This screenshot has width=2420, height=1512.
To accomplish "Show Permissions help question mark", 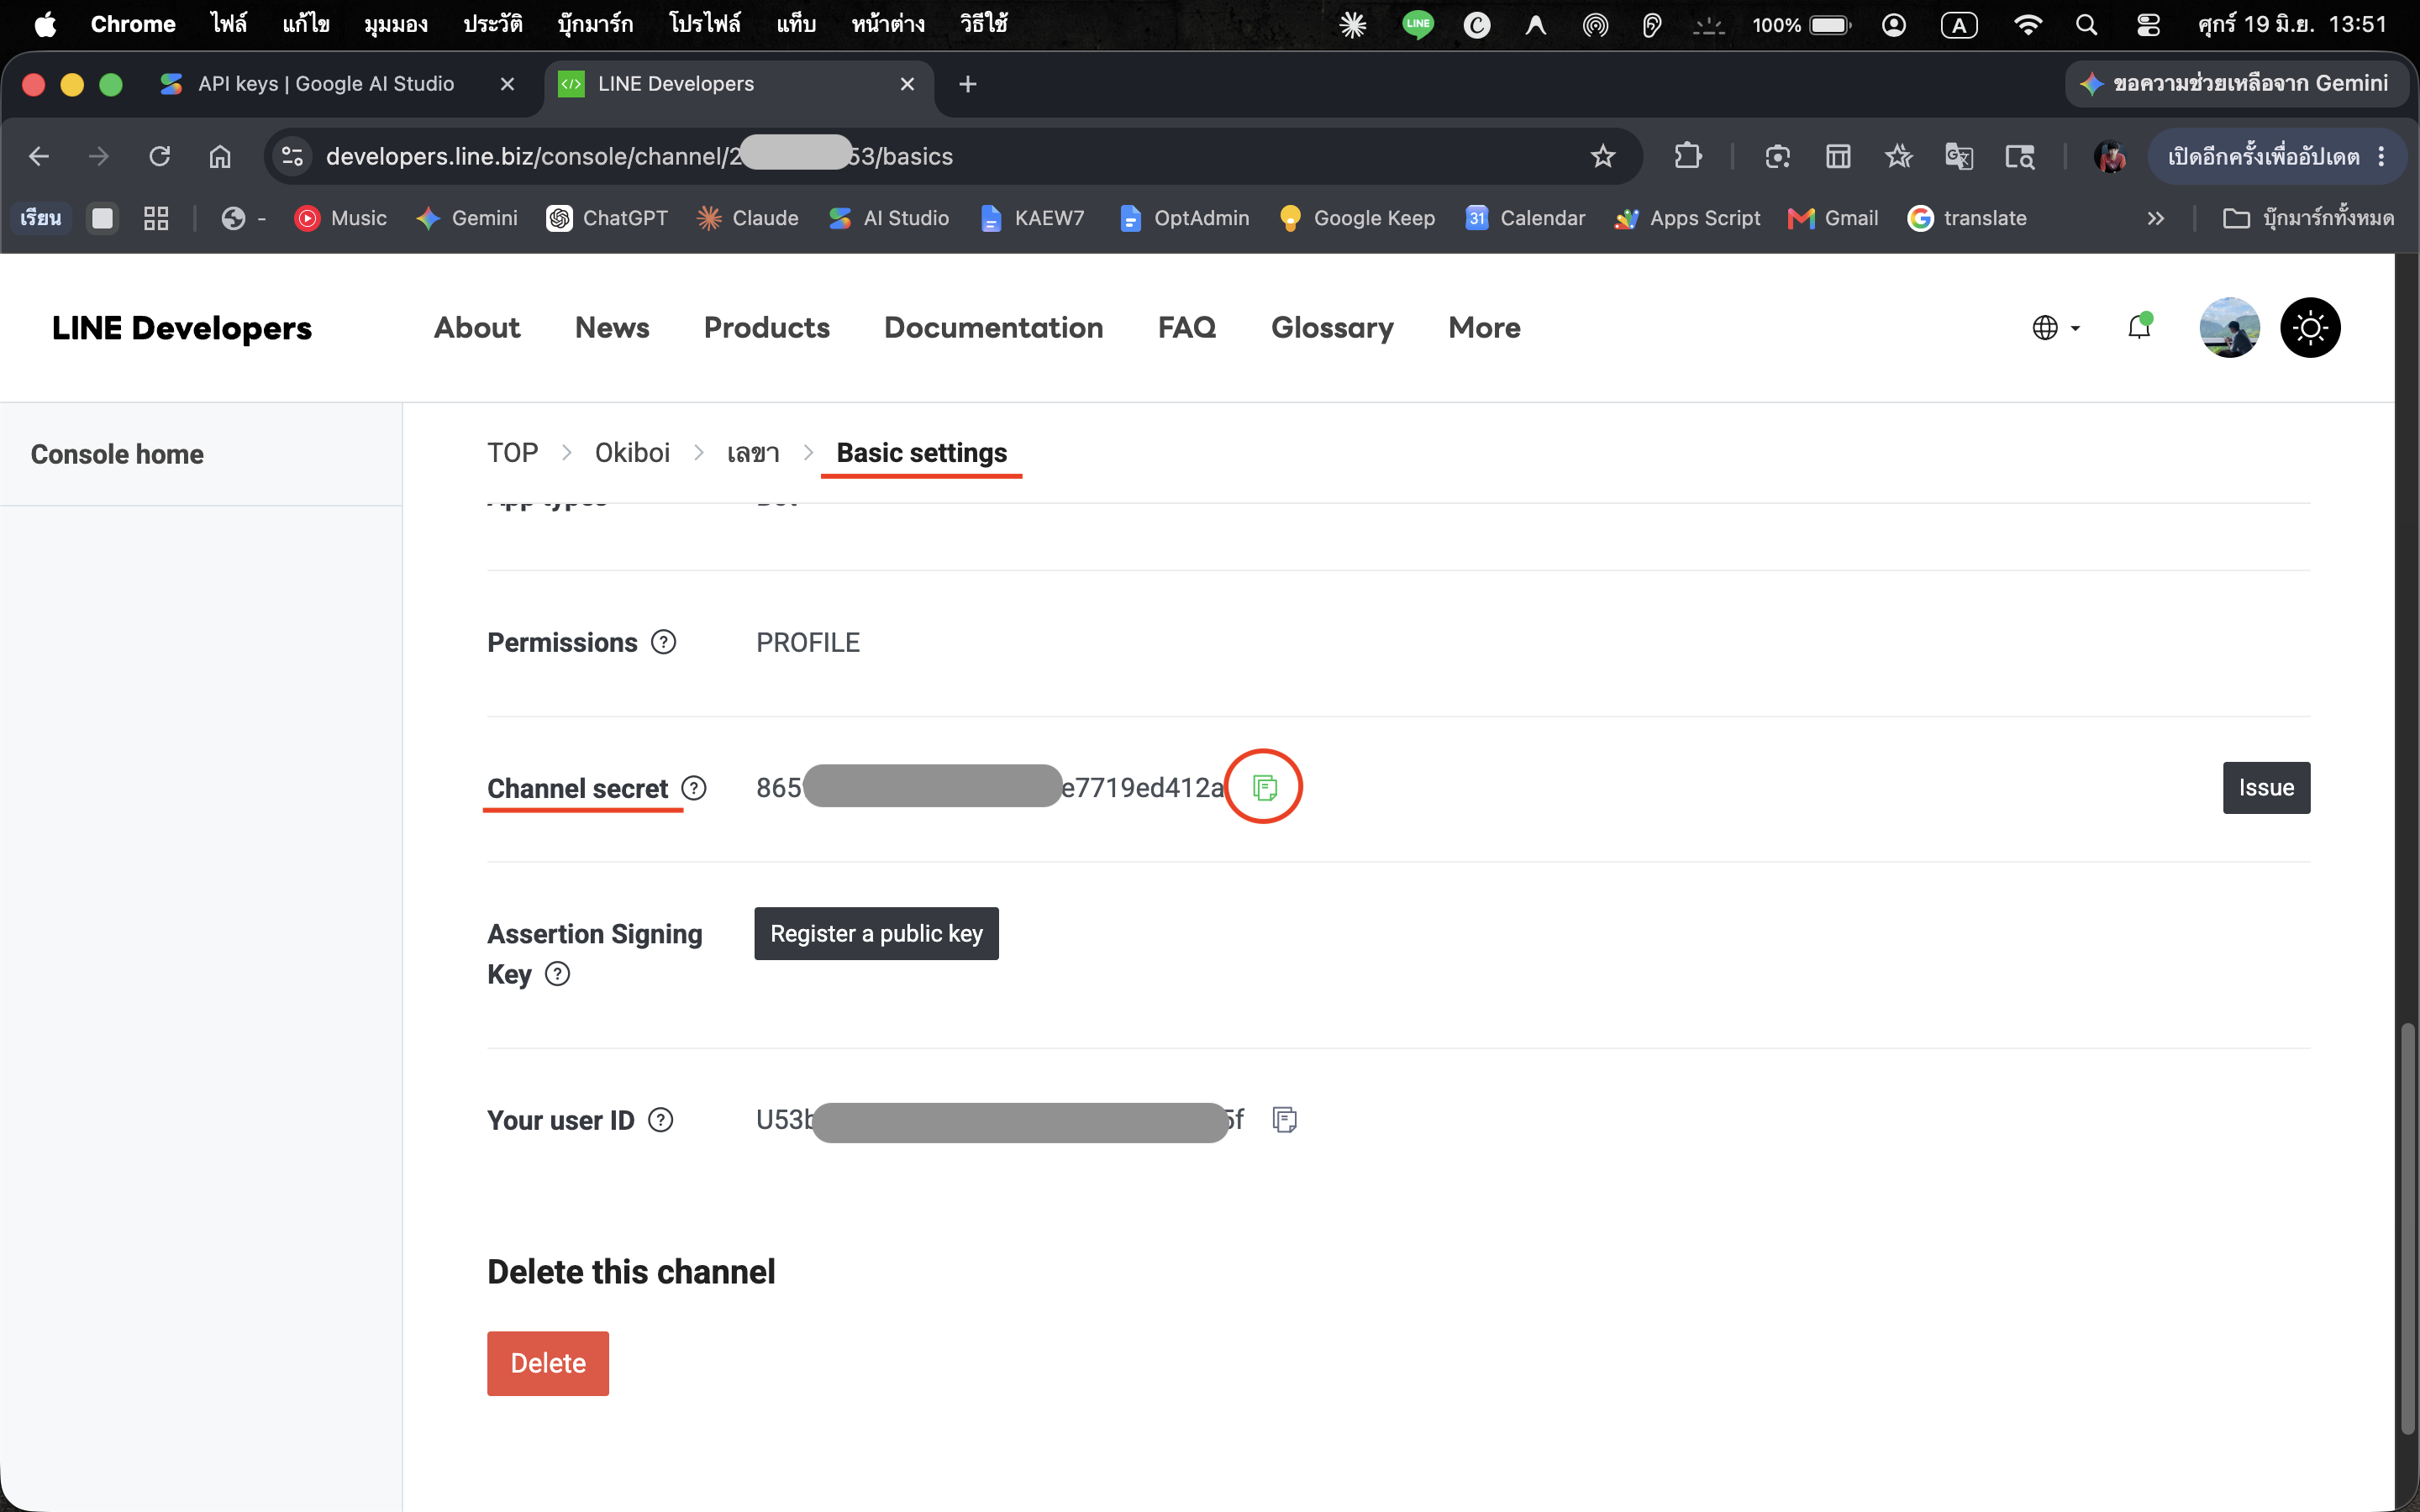I will (x=664, y=642).
